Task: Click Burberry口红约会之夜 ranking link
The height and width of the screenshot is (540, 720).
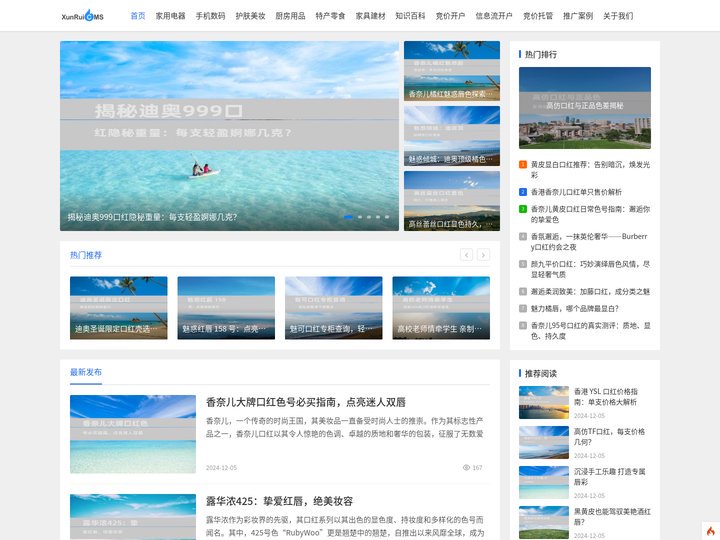Action: pos(589,242)
